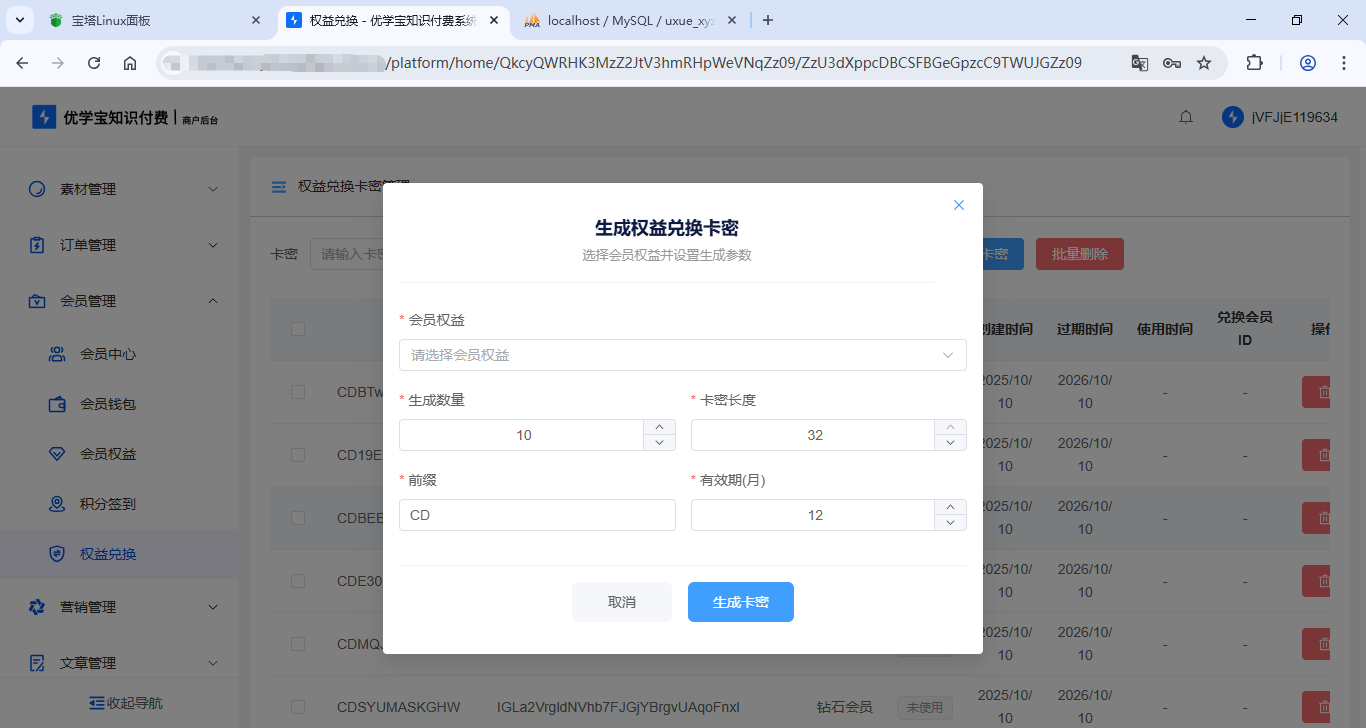Increment 生成数量 with the up stepper arrow
Screen dimensions: 1366x728
(659, 428)
